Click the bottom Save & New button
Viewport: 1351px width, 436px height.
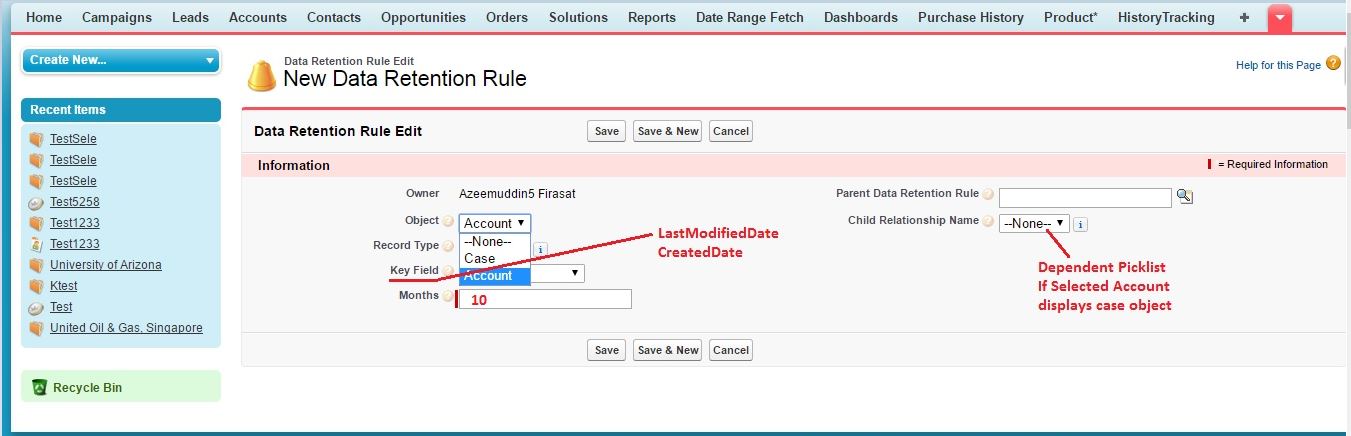(668, 350)
